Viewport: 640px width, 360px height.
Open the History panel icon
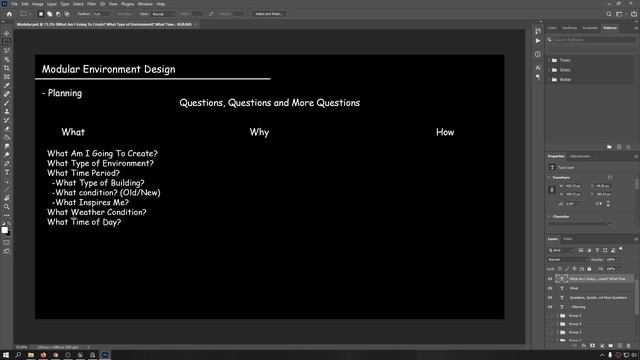click(538, 31)
